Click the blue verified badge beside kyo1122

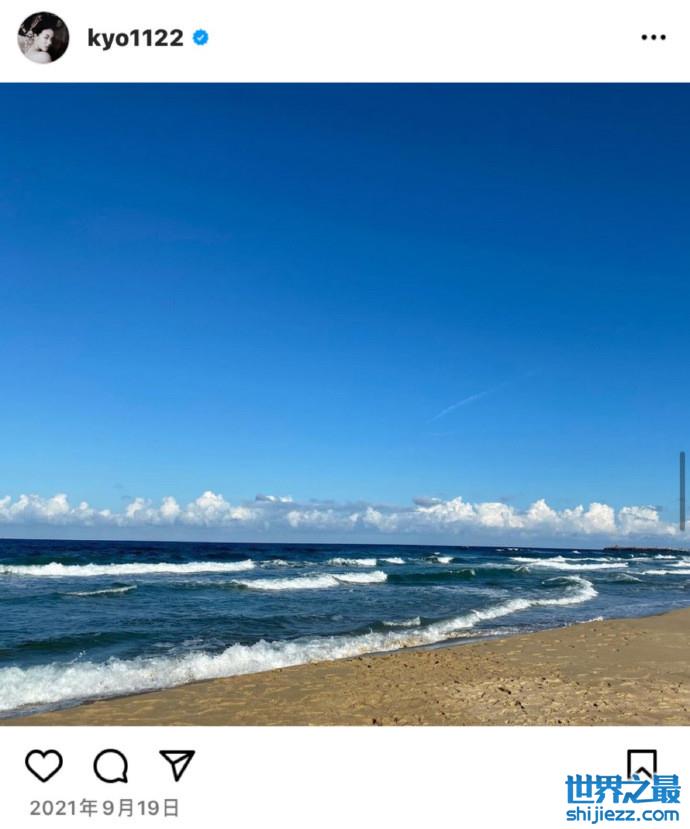pos(200,38)
